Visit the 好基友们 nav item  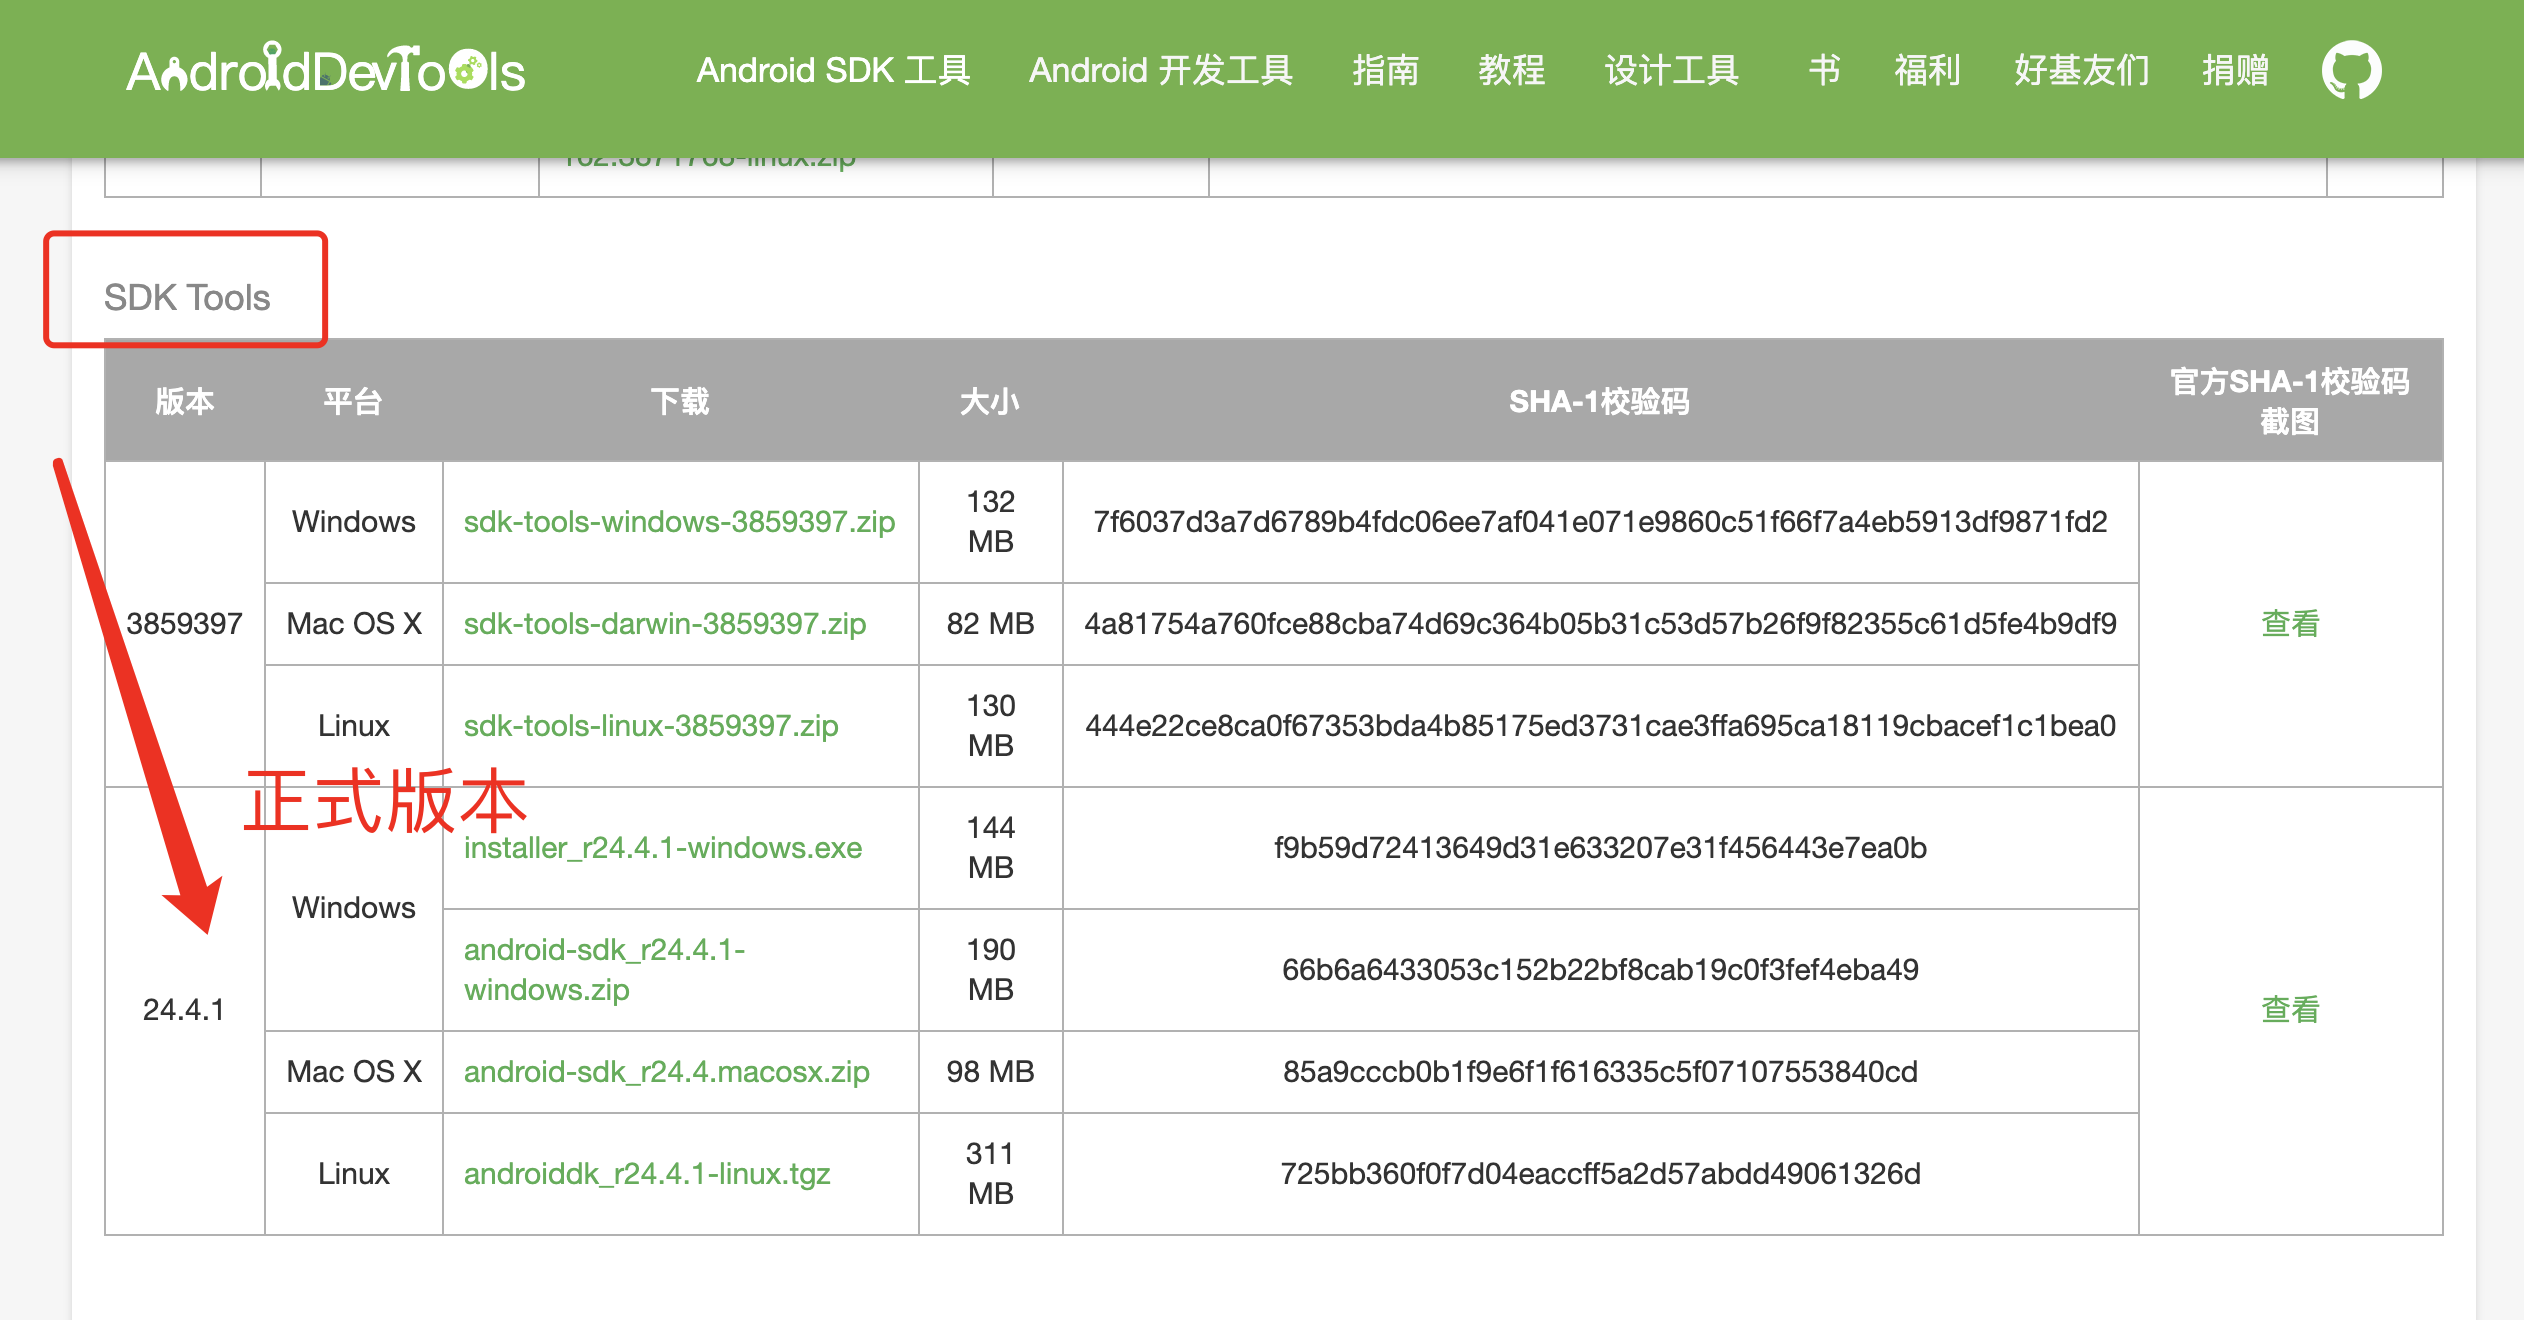2081,71
